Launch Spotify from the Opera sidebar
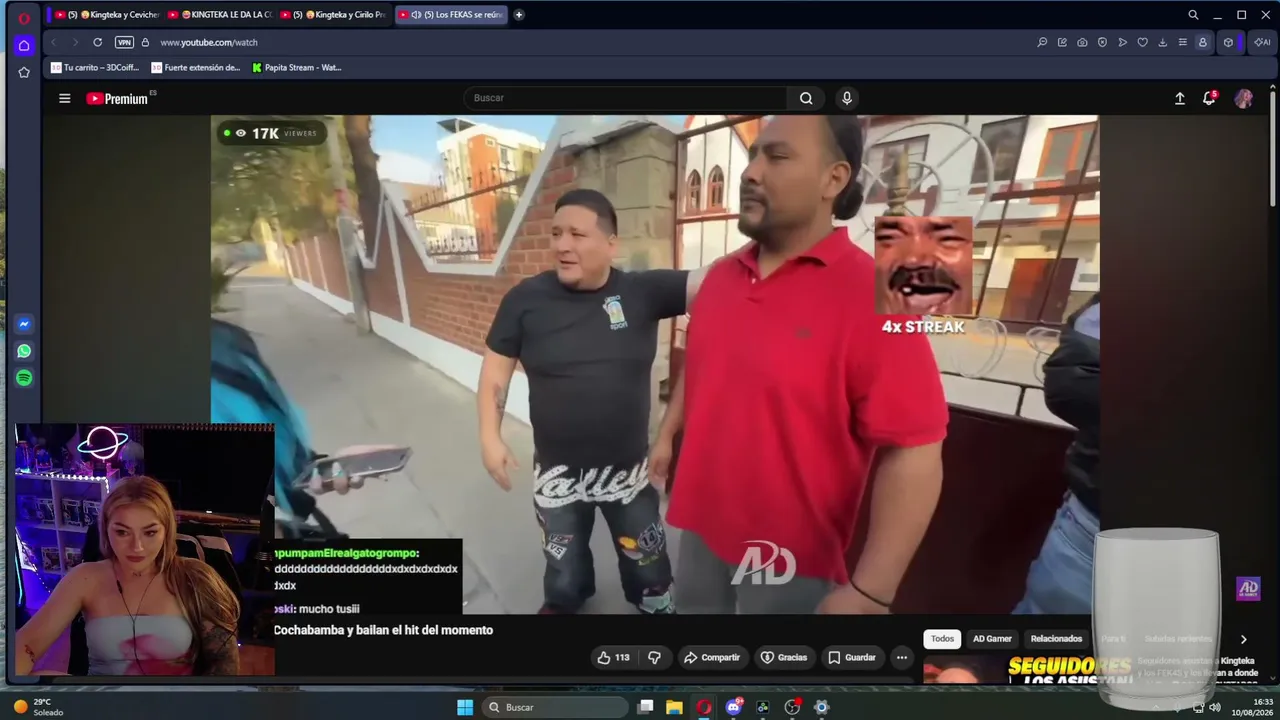Image resolution: width=1280 pixels, height=720 pixels. tap(24, 378)
